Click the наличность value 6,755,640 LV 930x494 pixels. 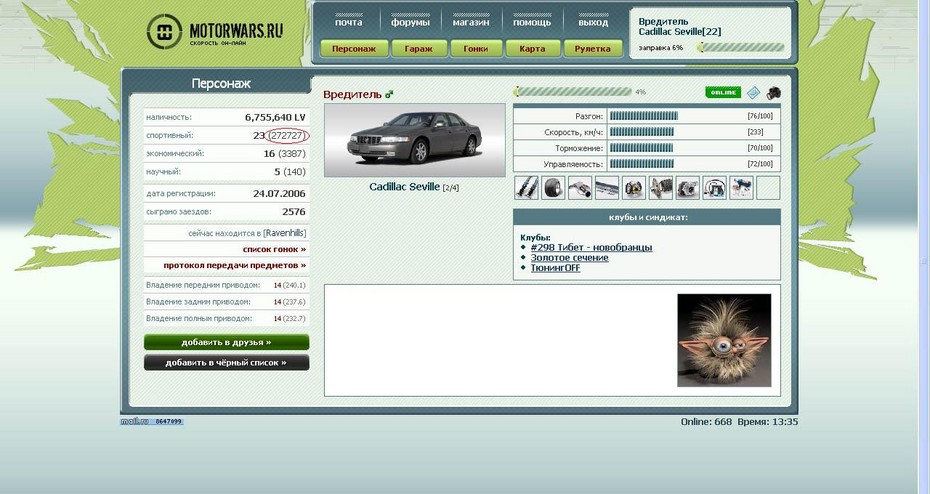click(275, 117)
